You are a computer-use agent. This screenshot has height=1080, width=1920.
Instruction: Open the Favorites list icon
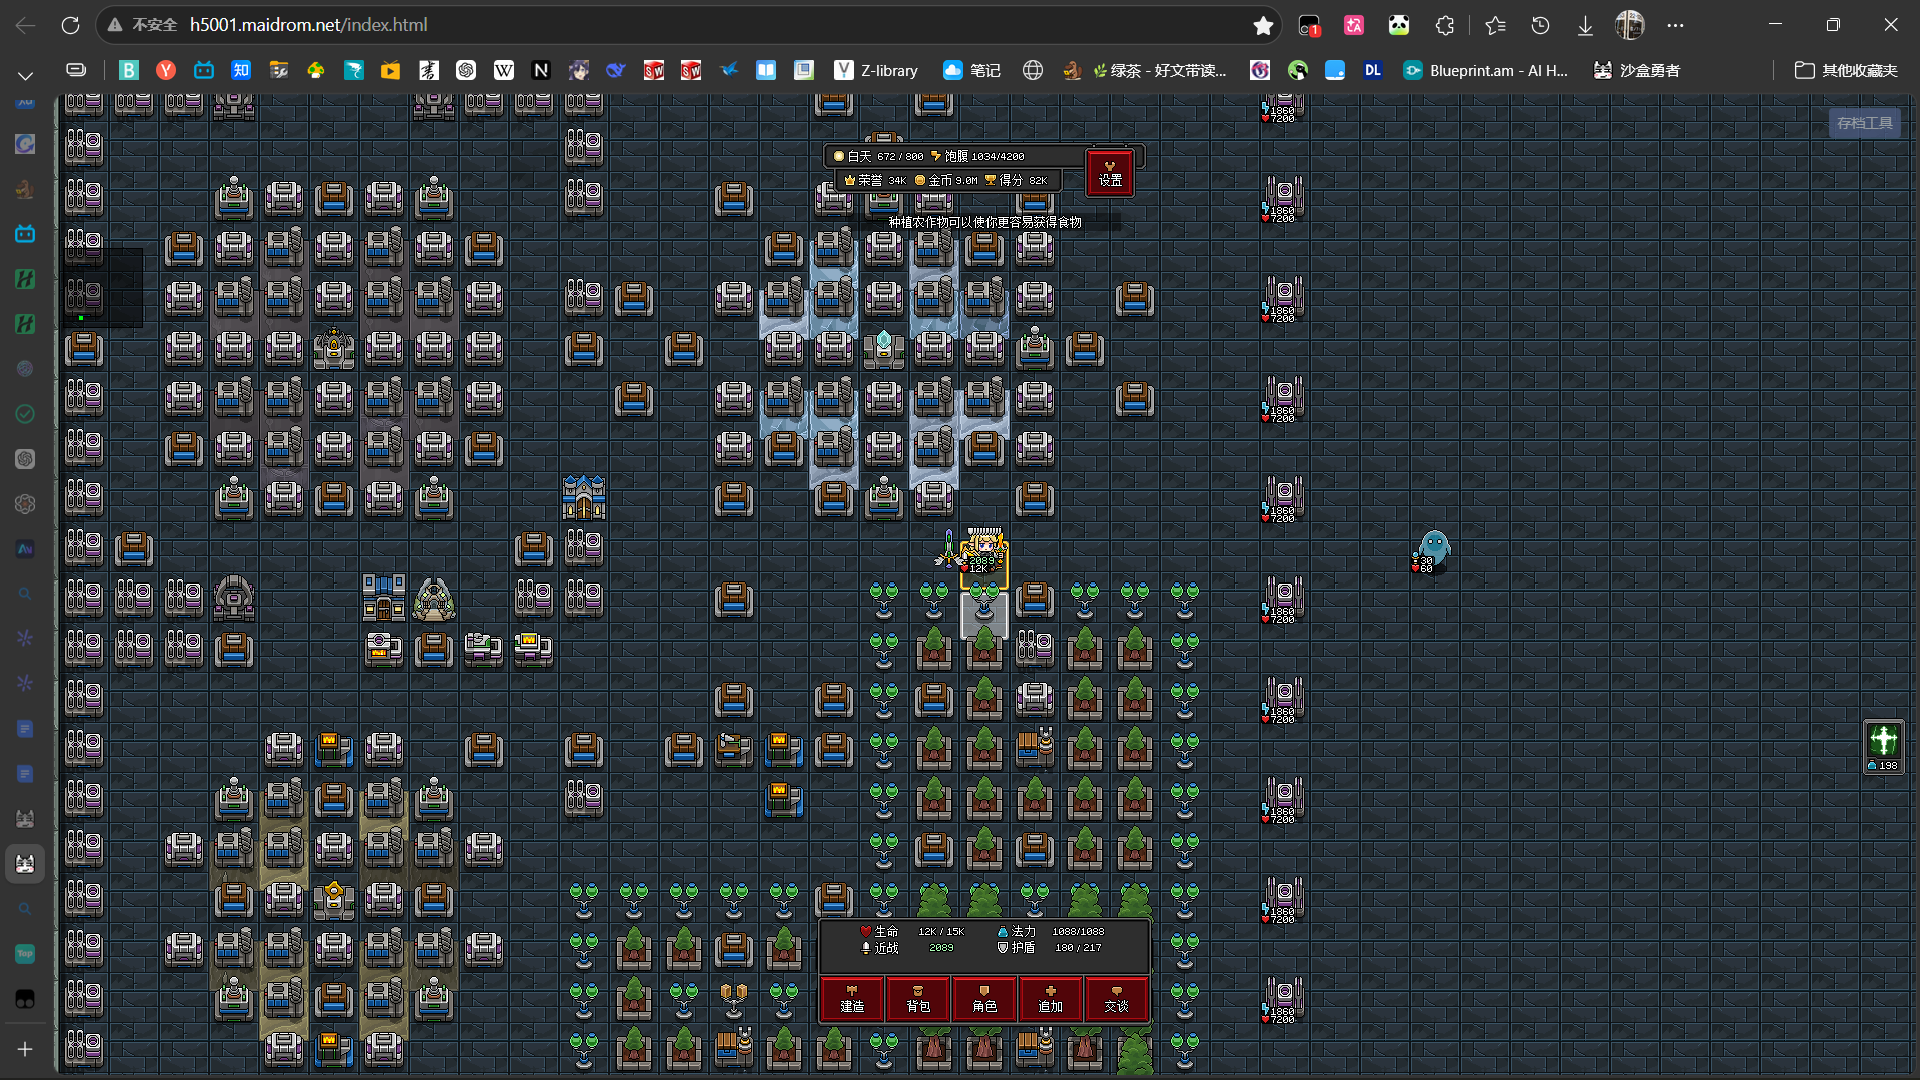pyautogui.click(x=1495, y=25)
